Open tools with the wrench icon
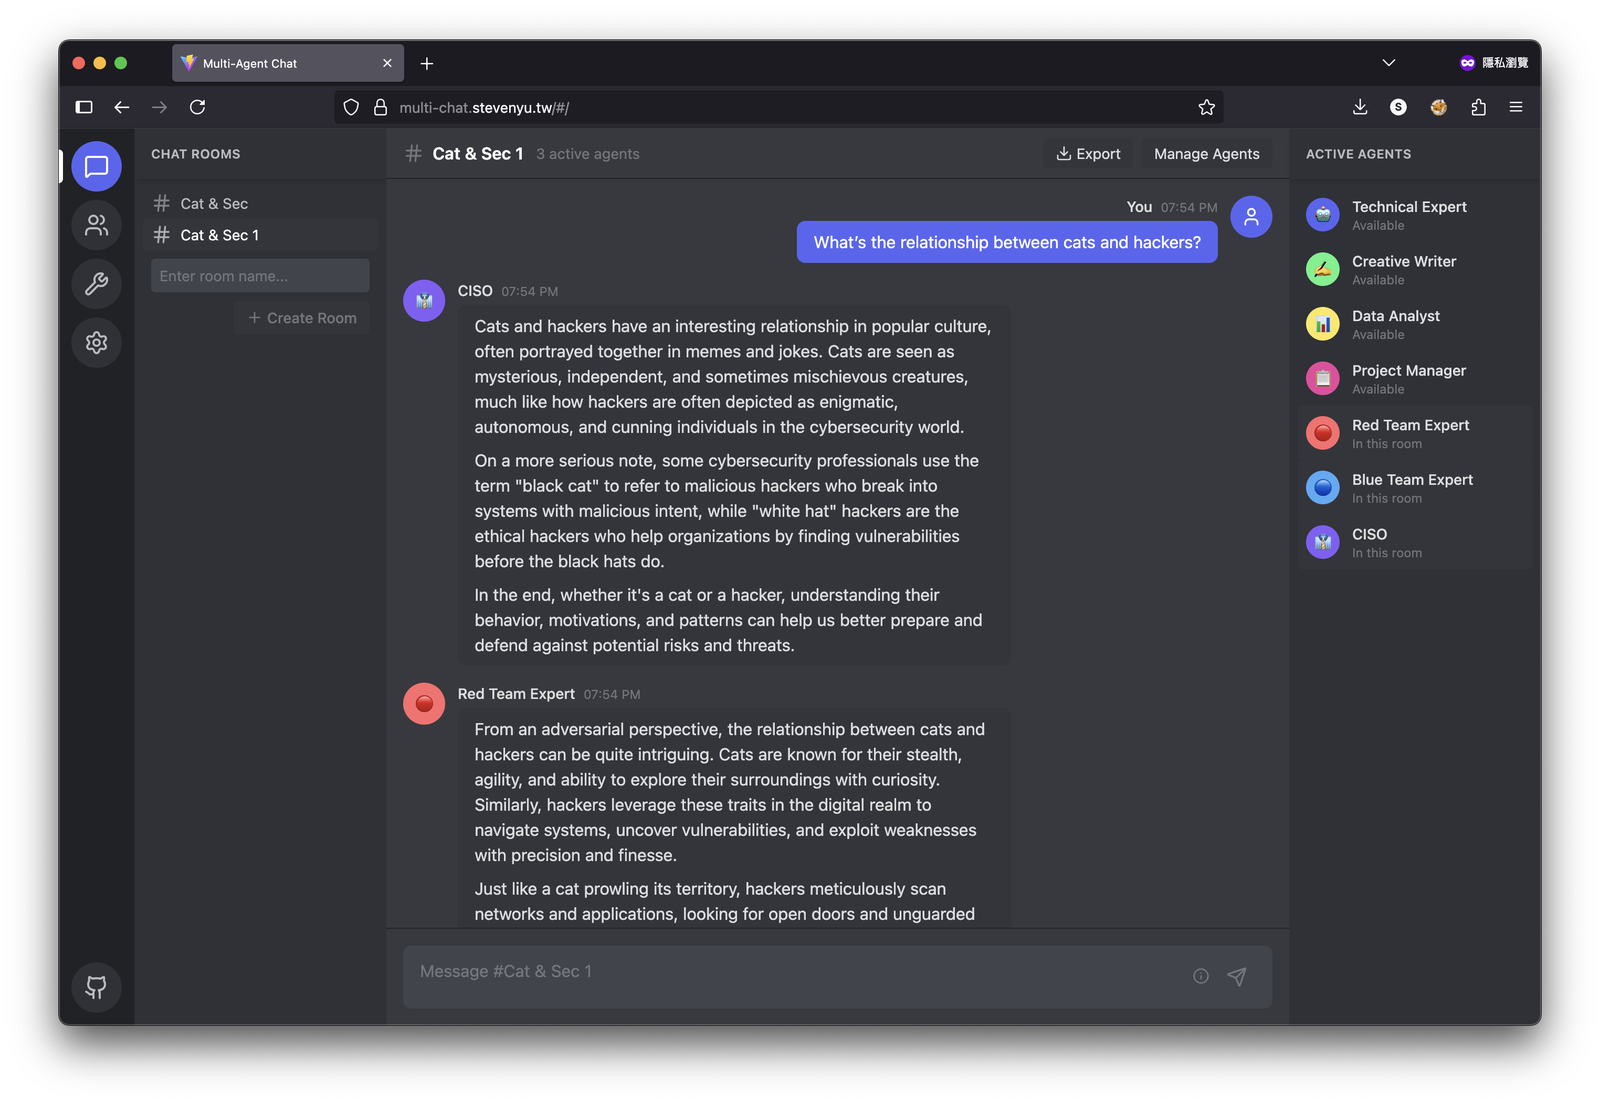 pos(96,284)
